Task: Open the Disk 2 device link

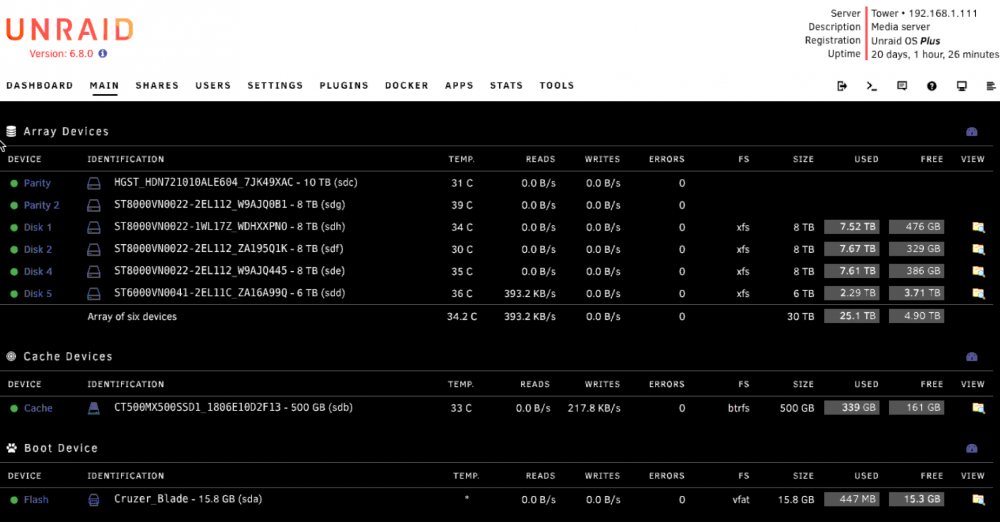Action: (x=38, y=250)
